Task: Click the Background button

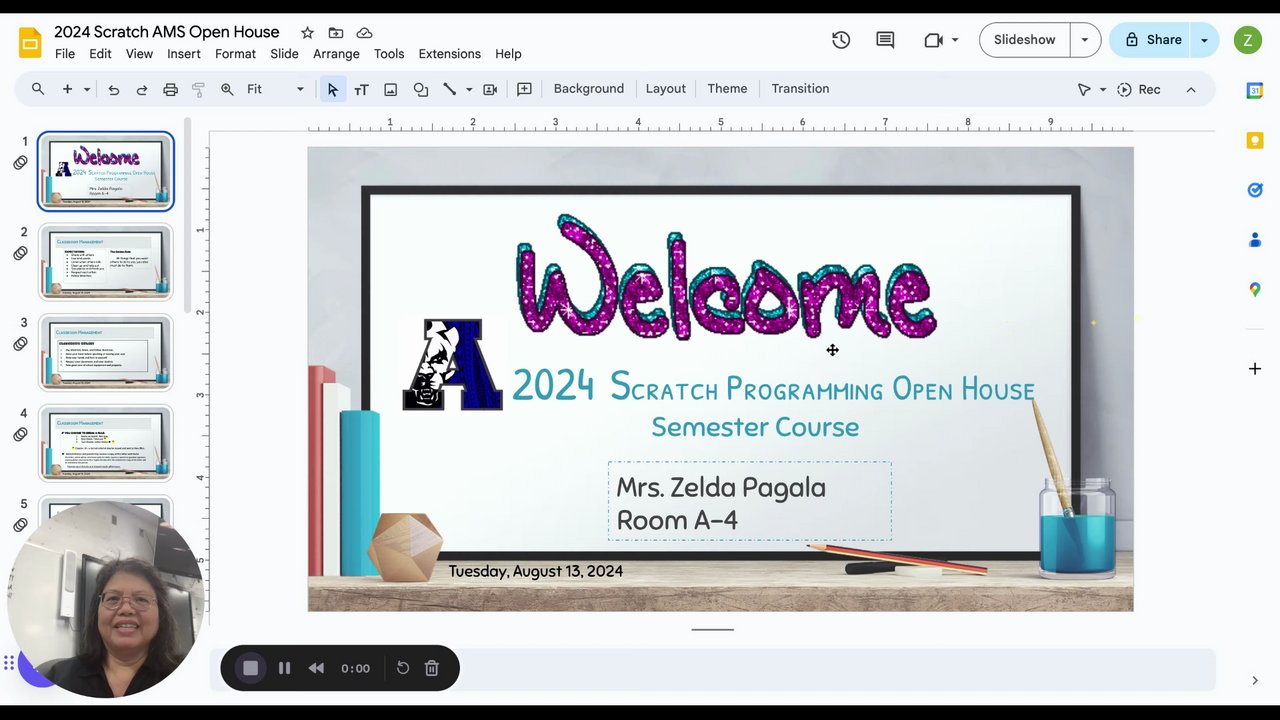Action: (x=588, y=89)
